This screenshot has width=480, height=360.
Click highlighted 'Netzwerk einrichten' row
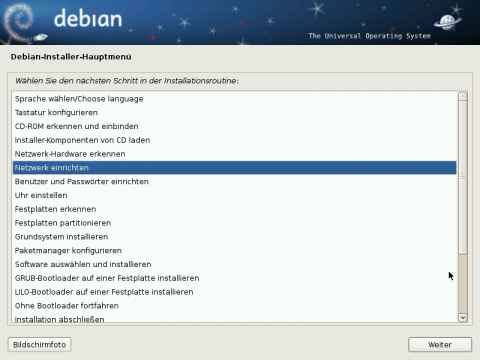[x=234, y=168]
